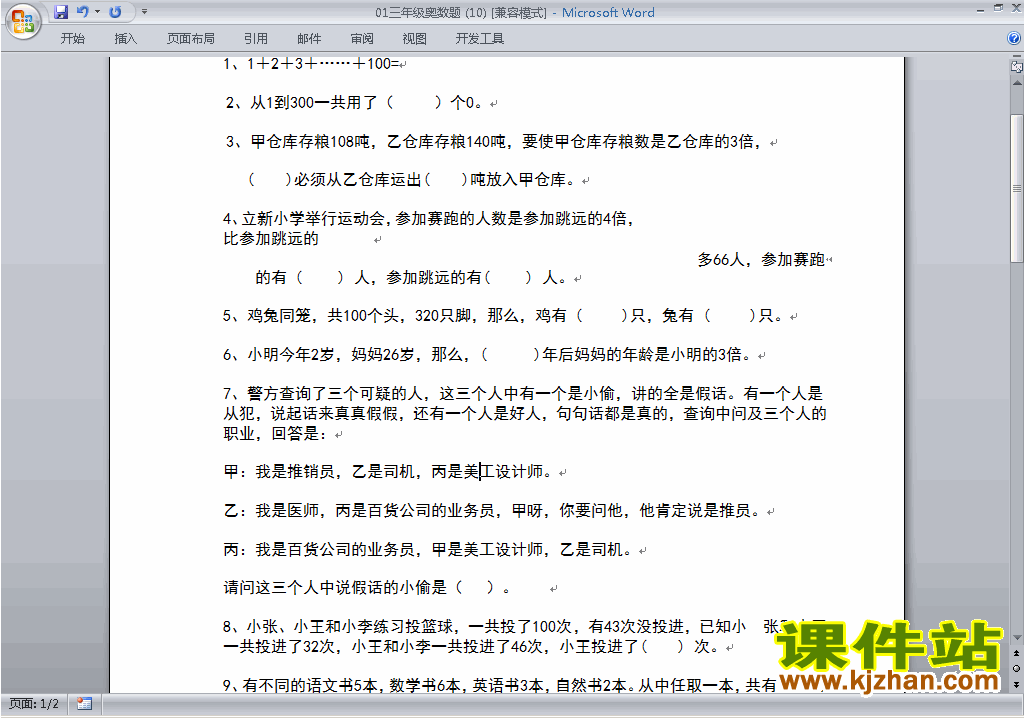Click the vertical scrollbar thumb
This screenshot has height=718, width=1024.
[1017, 189]
